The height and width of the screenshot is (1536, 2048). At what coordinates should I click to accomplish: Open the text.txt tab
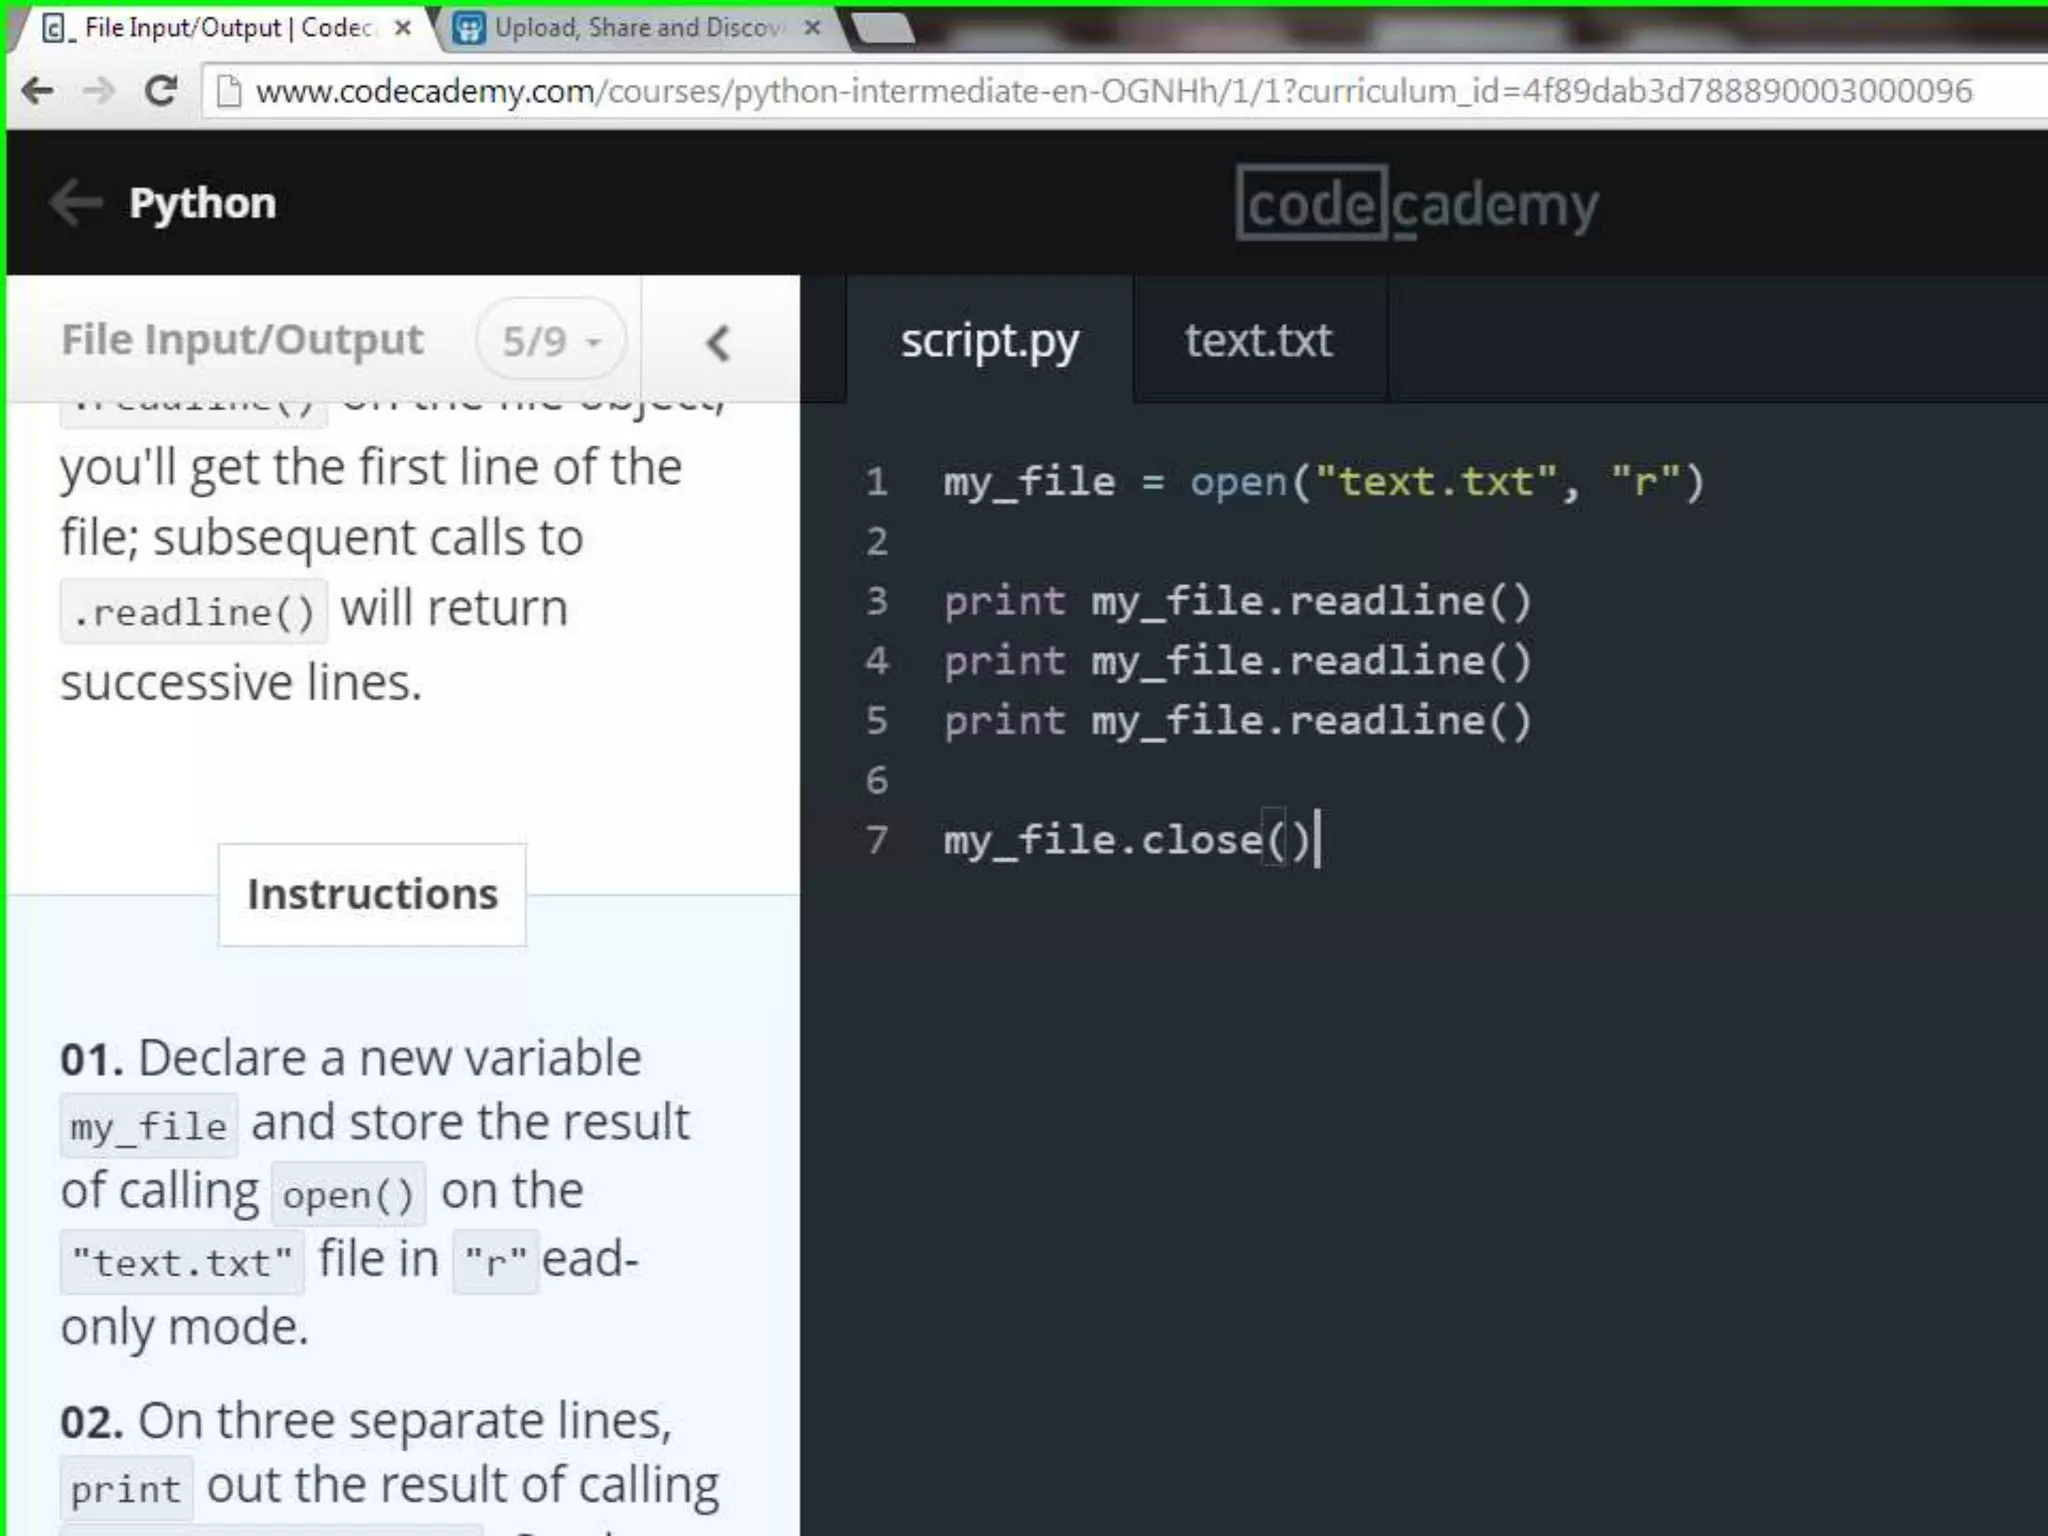(1259, 340)
